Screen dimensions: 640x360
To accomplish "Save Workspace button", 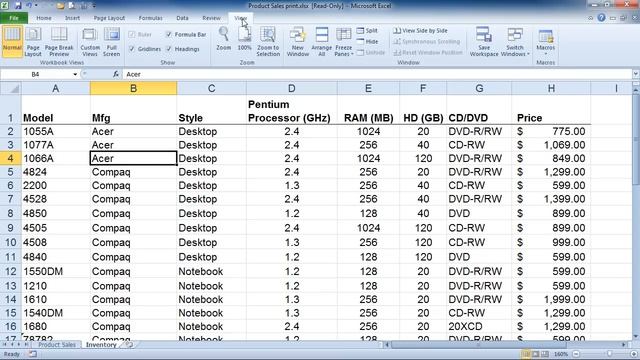I will [x=484, y=42].
